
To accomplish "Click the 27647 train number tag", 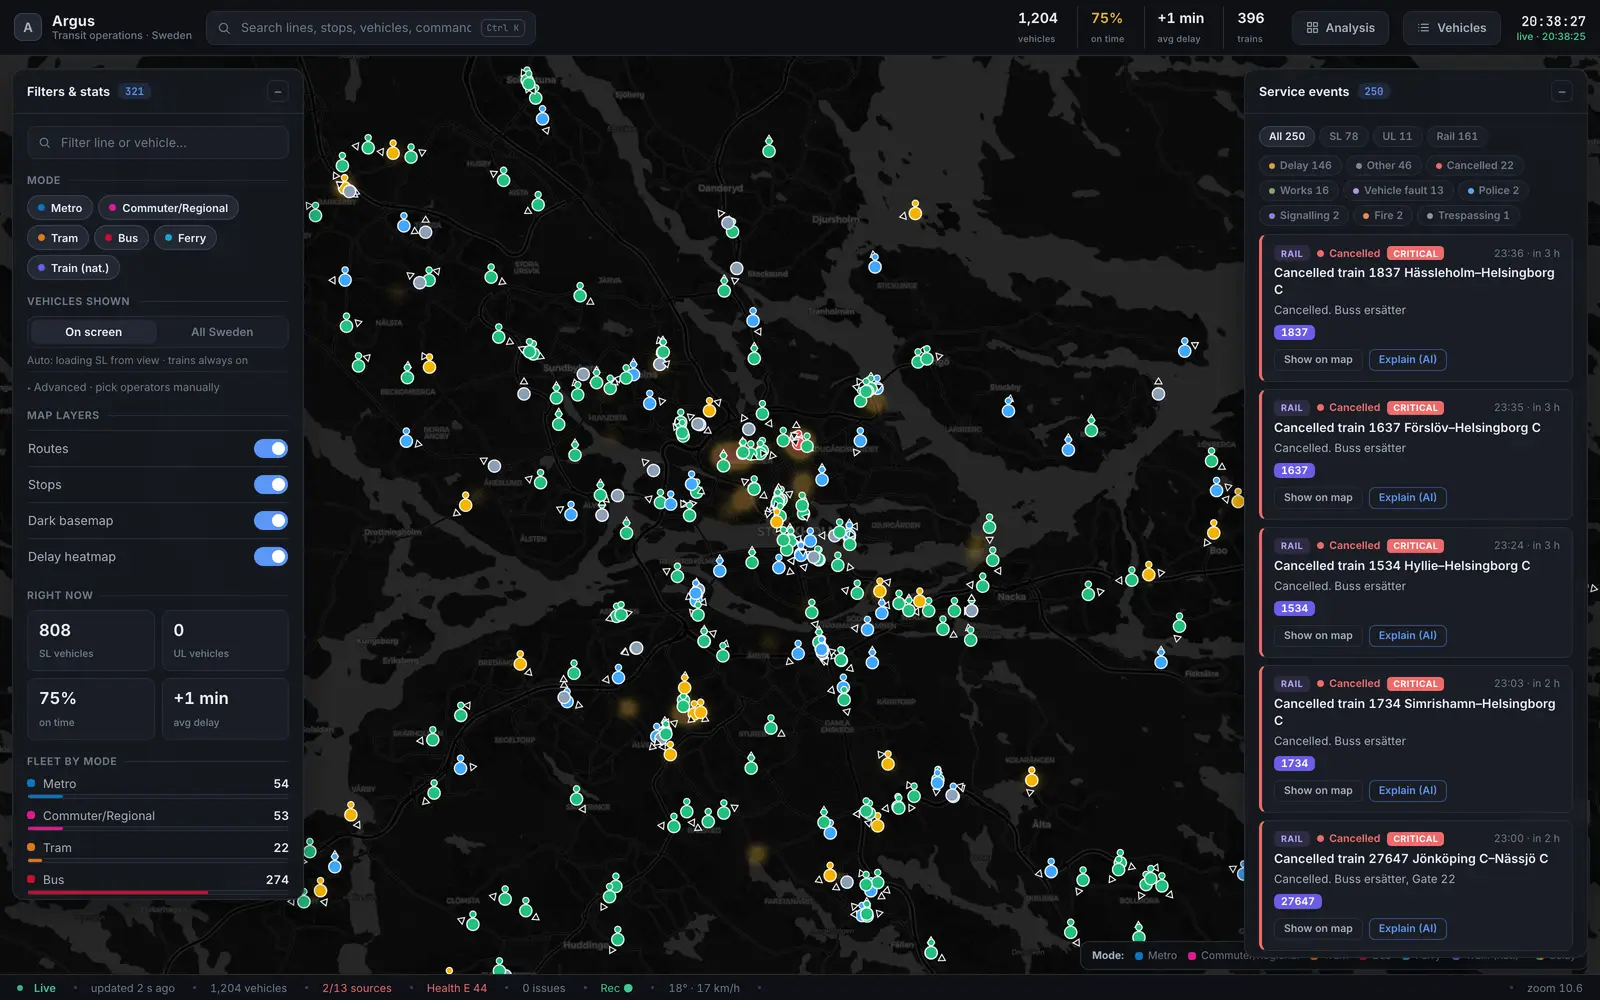I will coord(1298,901).
